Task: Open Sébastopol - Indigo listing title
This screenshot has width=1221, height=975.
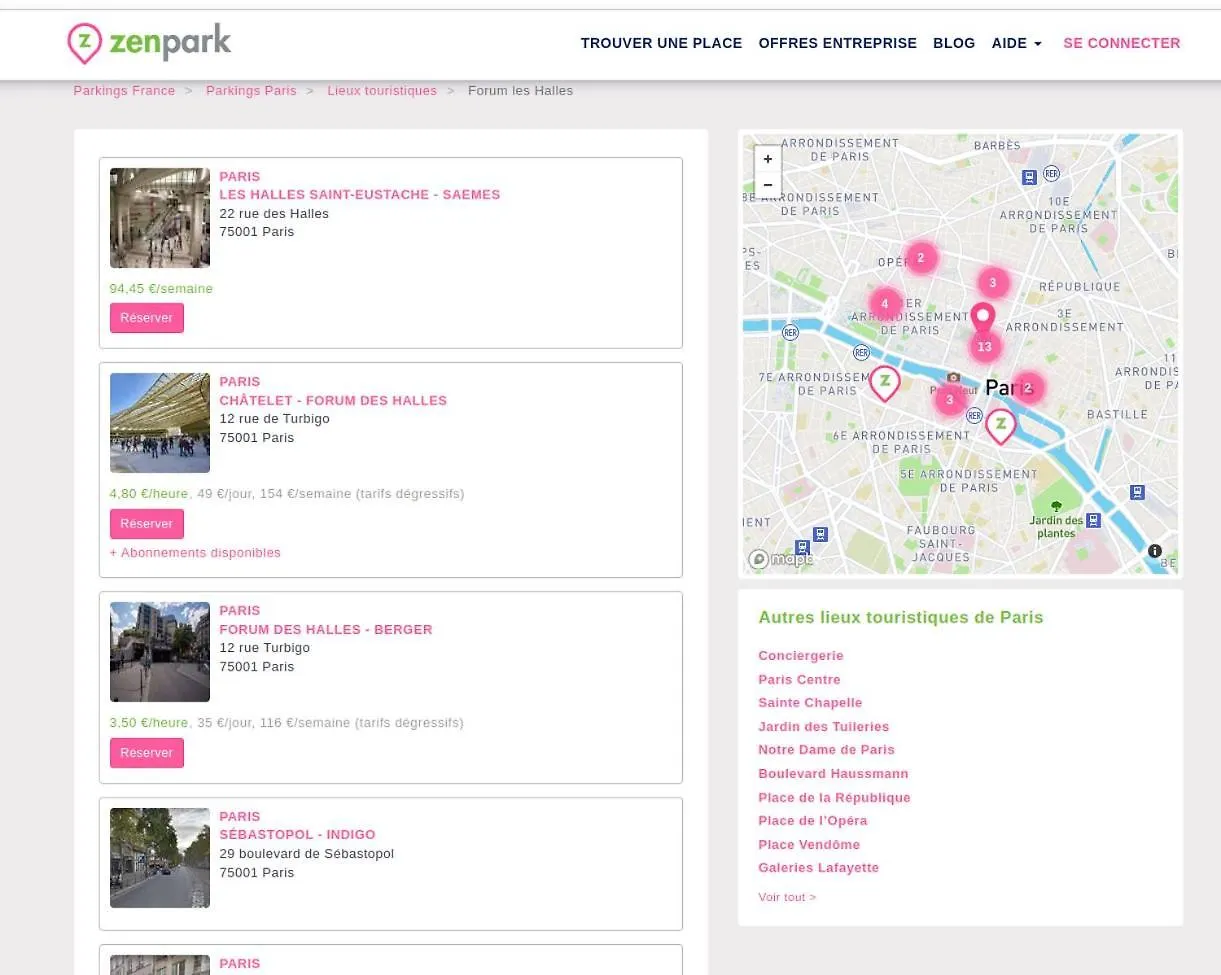Action: point(298,835)
